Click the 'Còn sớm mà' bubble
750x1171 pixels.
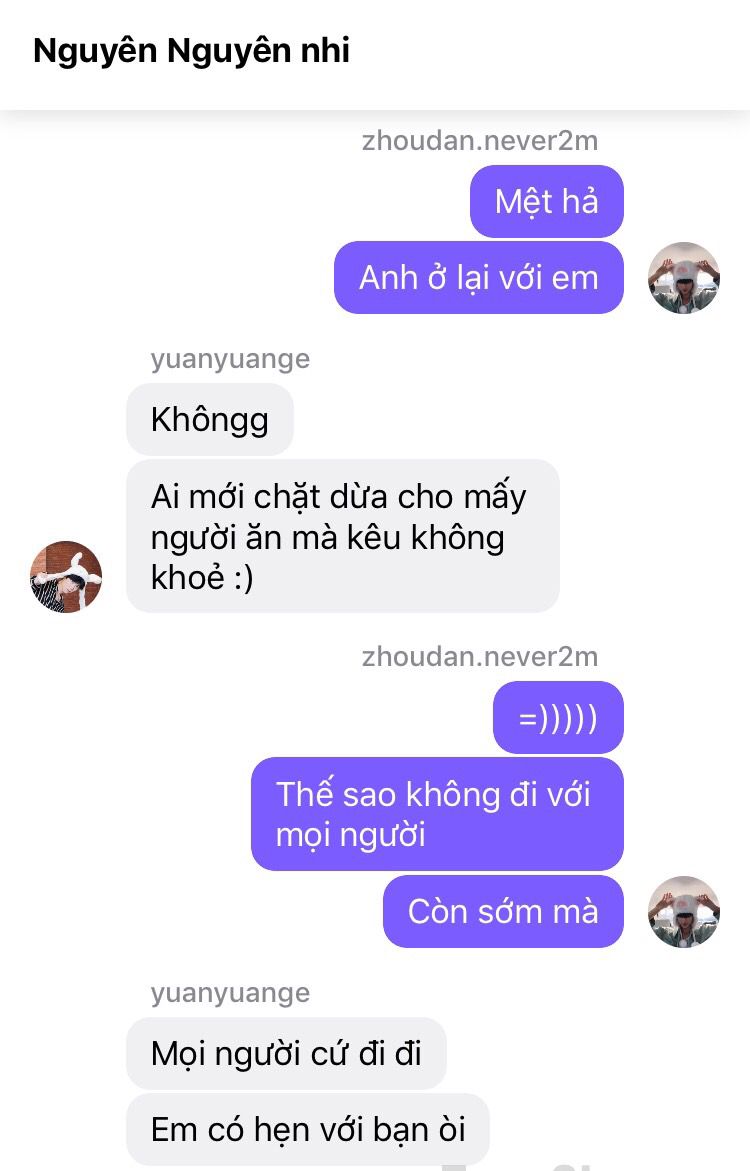503,912
